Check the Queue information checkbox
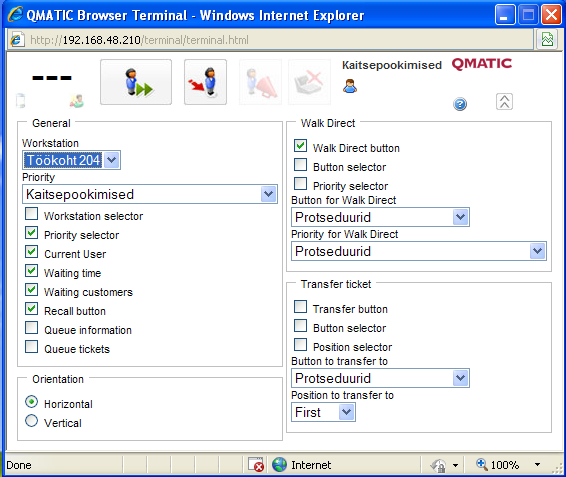Image resolution: width=566 pixels, height=477 pixels. coord(31,328)
